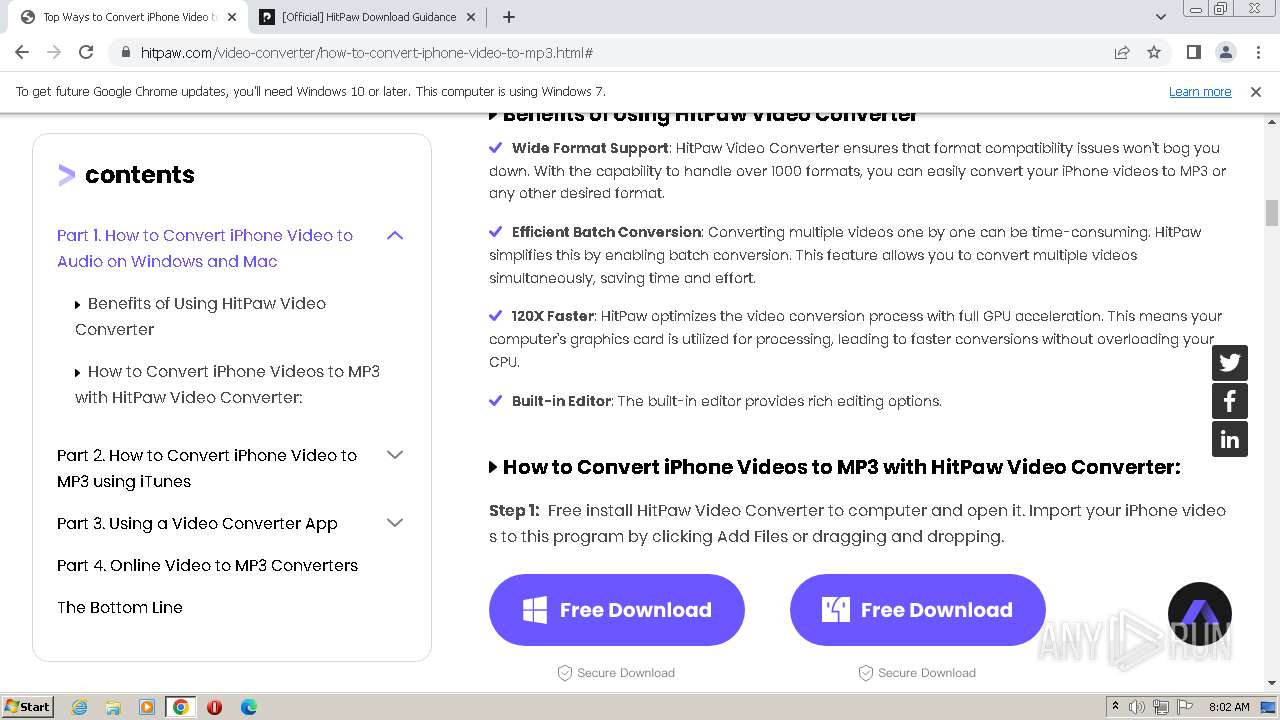Go back to previous page
1280x720 pixels.
[22, 52]
